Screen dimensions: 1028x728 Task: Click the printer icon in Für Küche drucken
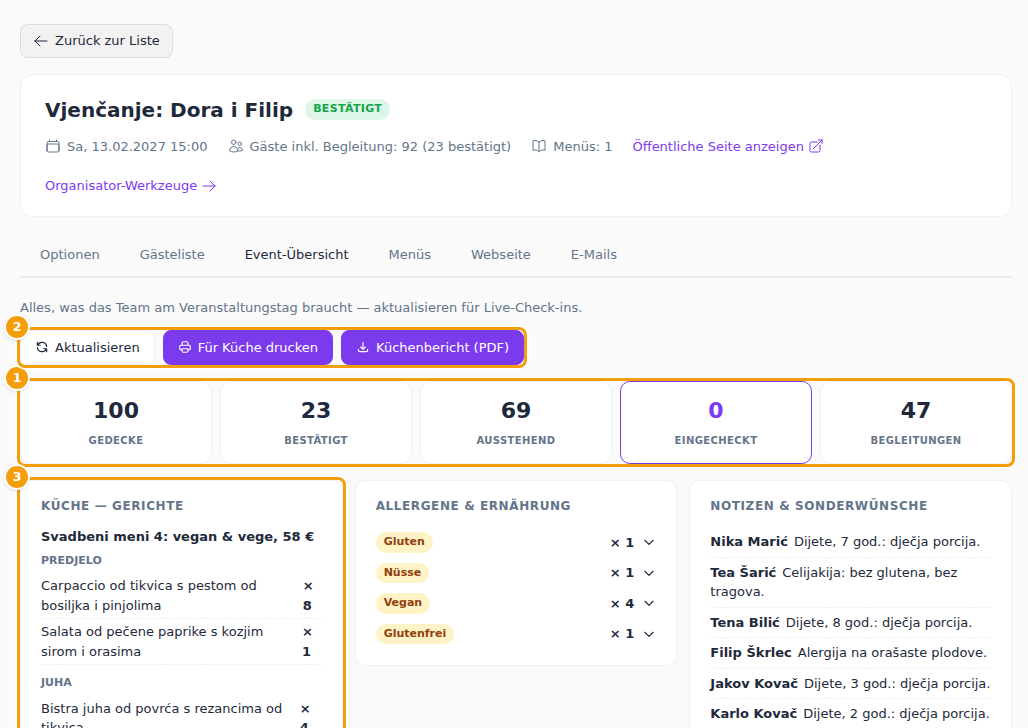186,348
